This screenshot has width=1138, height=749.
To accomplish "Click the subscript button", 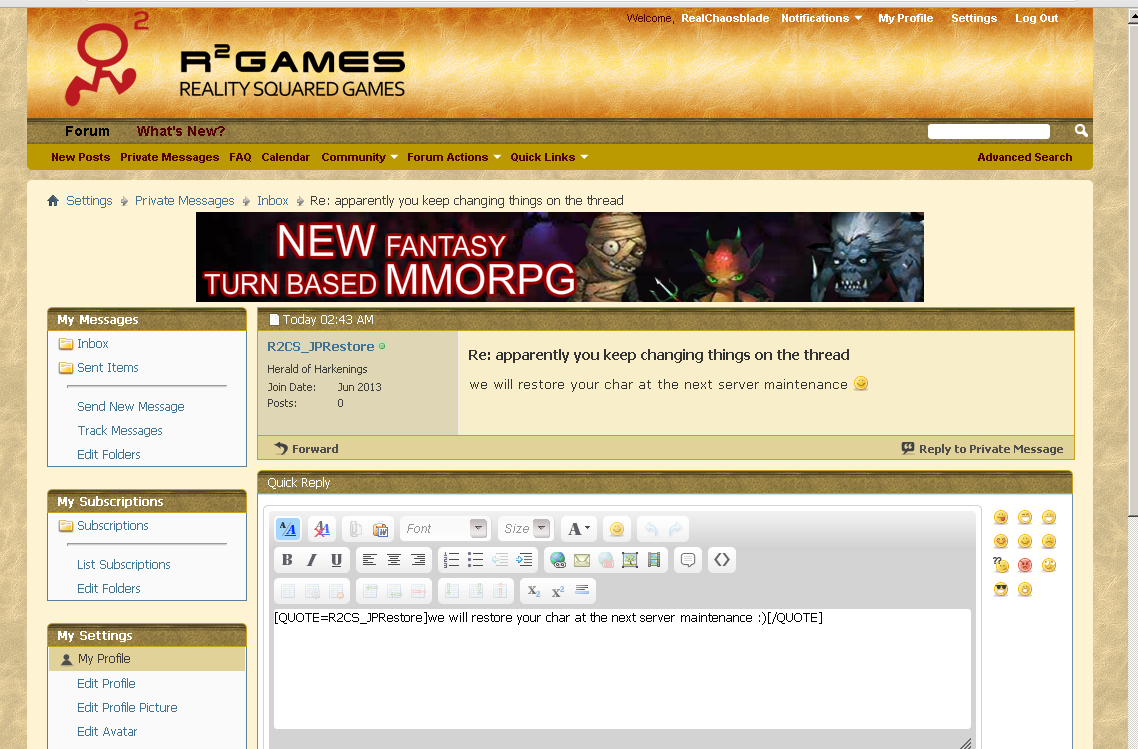I will 533,591.
